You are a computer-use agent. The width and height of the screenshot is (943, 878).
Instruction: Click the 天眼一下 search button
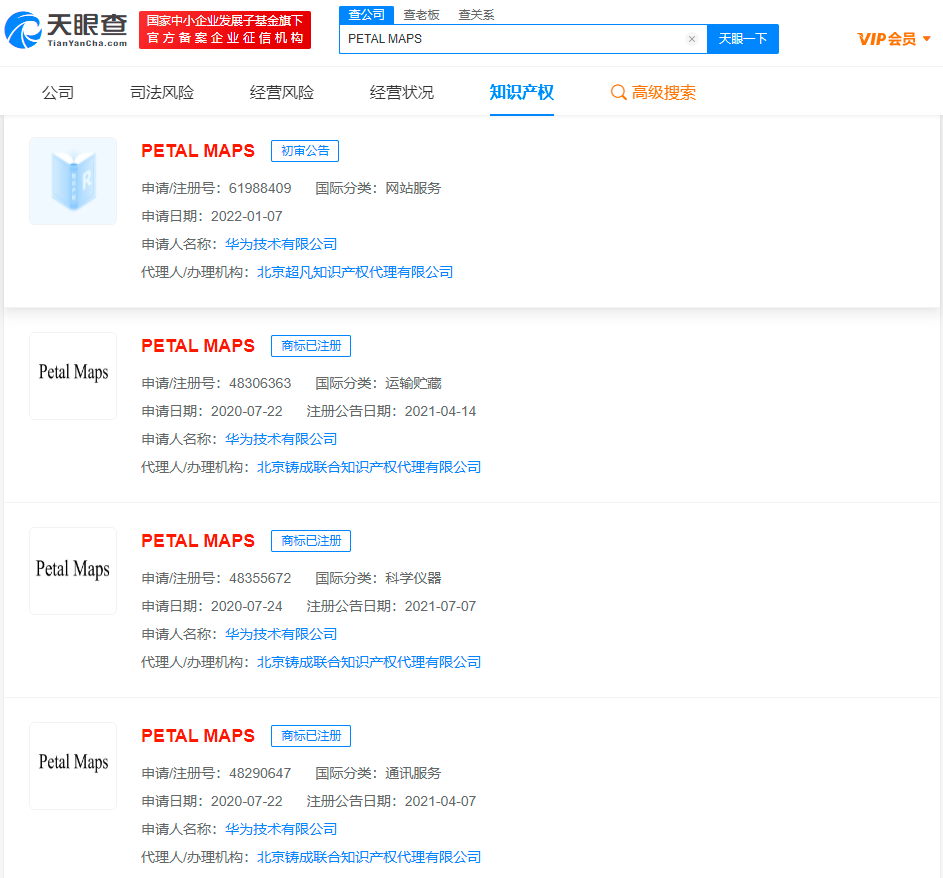click(743, 38)
